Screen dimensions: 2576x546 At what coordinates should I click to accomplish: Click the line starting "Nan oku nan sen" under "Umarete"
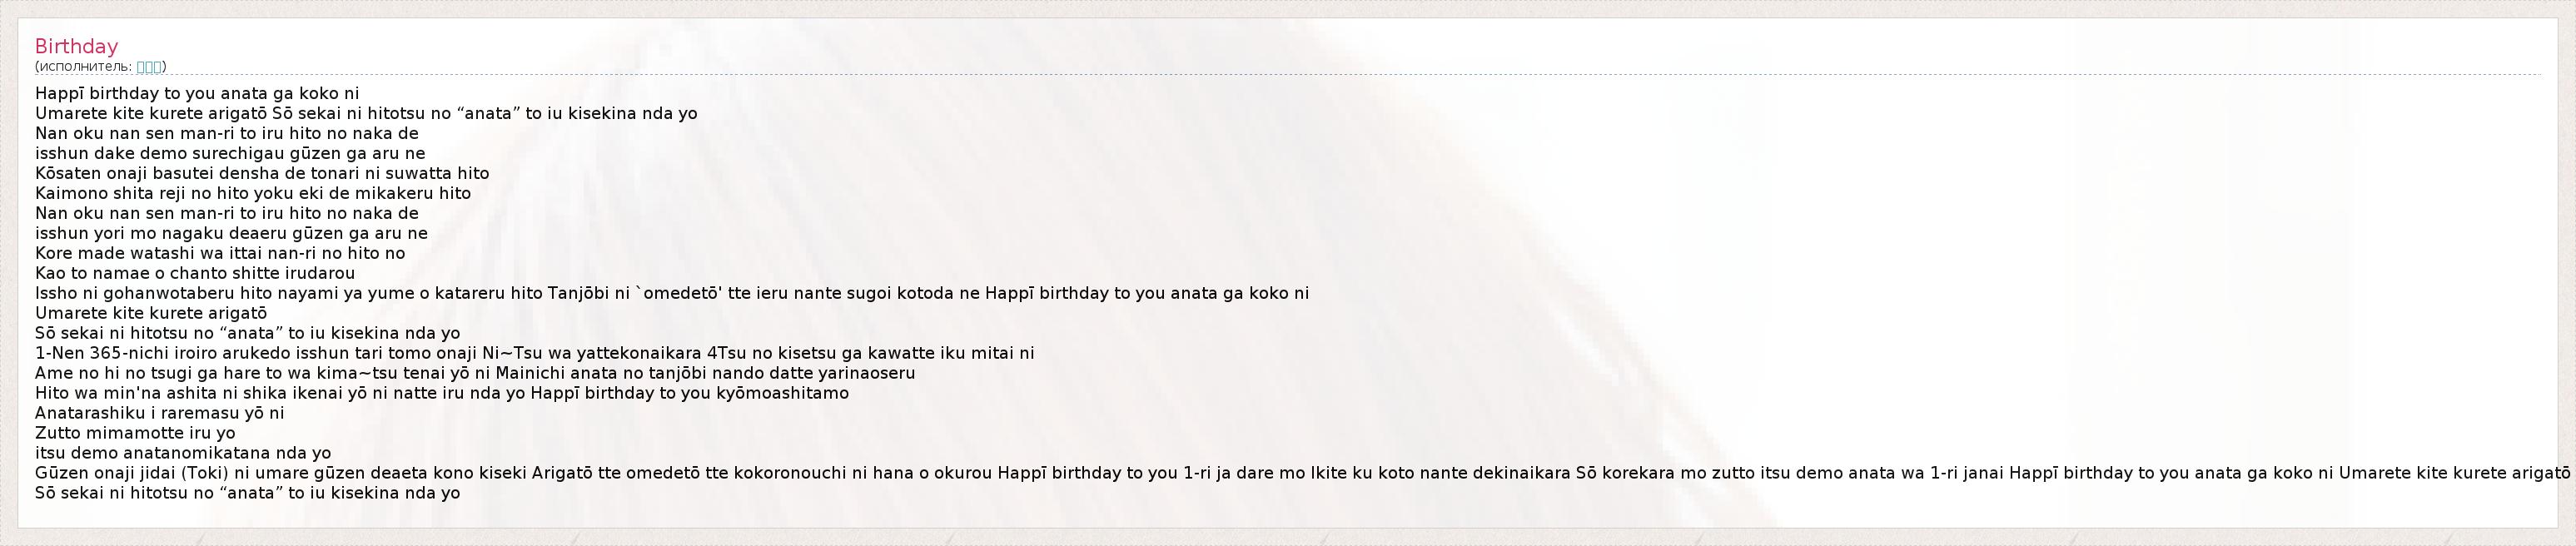click(x=227, y=133)
